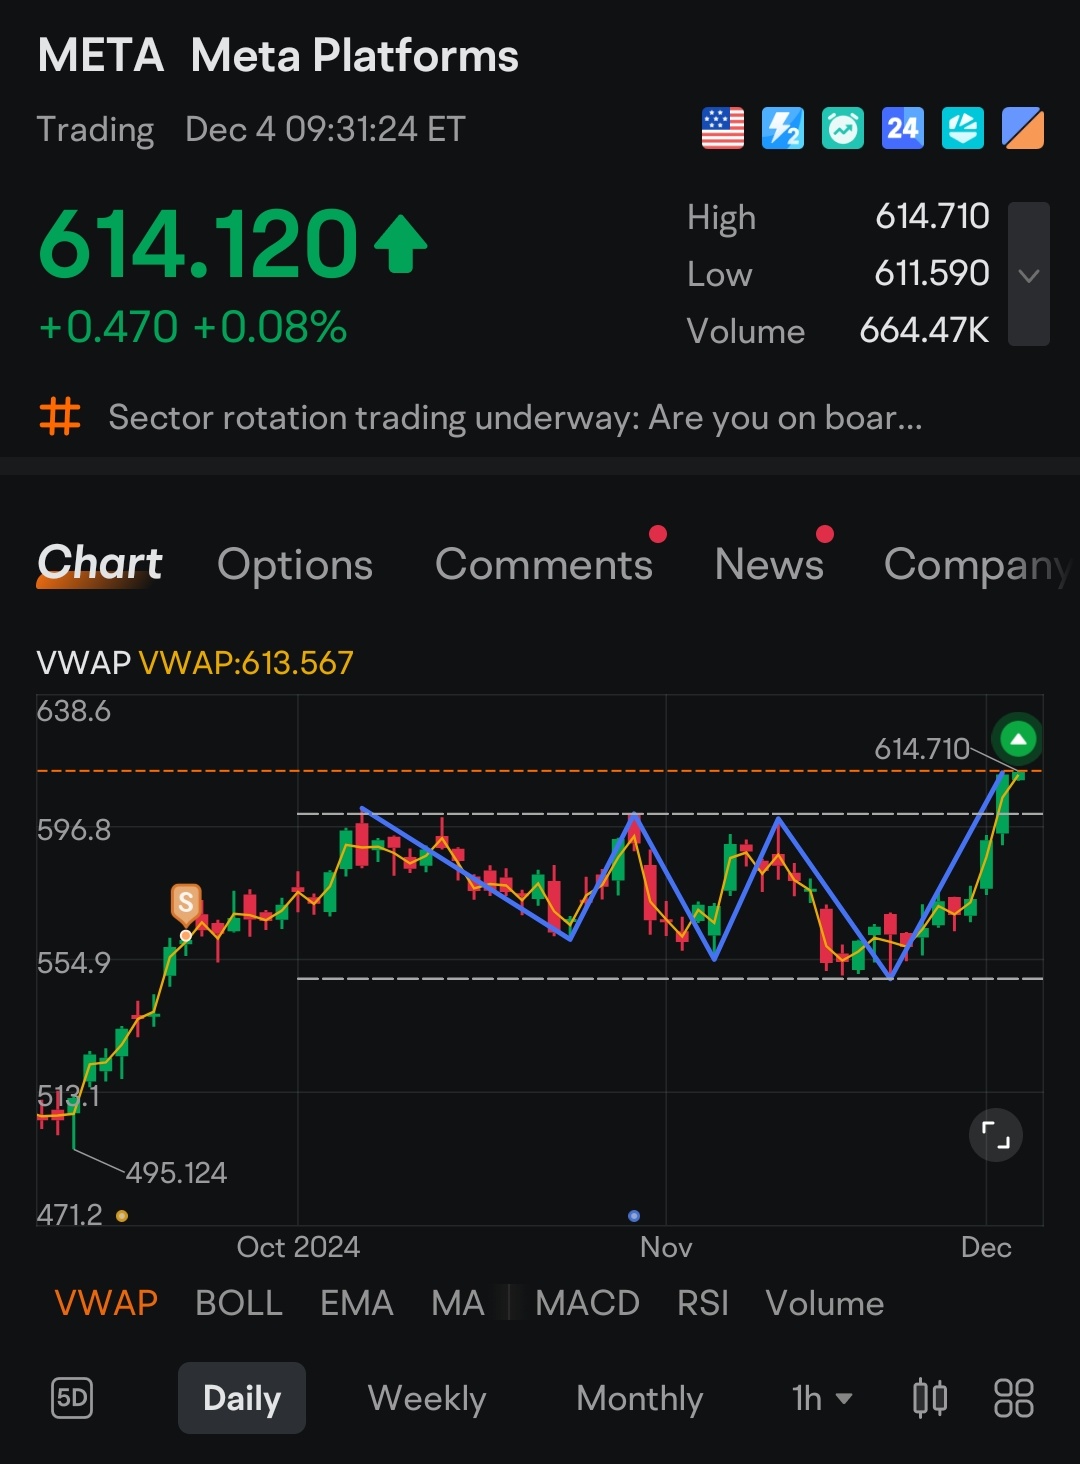This screenshot has width=1080, height=1464.
Task: Tap the META Meta Platforms title
Action: point(278,56)
